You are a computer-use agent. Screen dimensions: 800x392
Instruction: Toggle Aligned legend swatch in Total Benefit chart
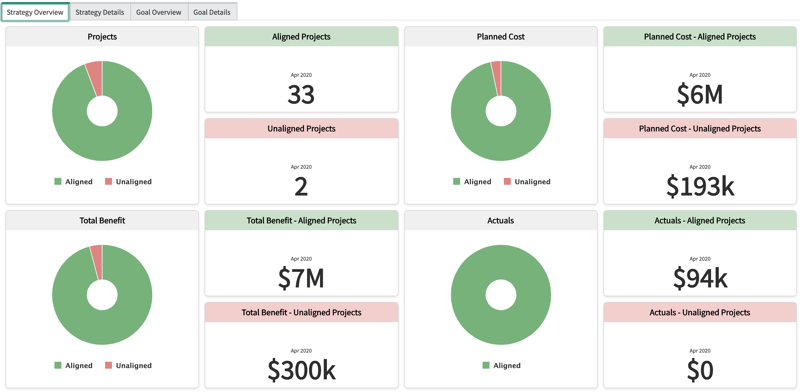click(x=58, y=365)
